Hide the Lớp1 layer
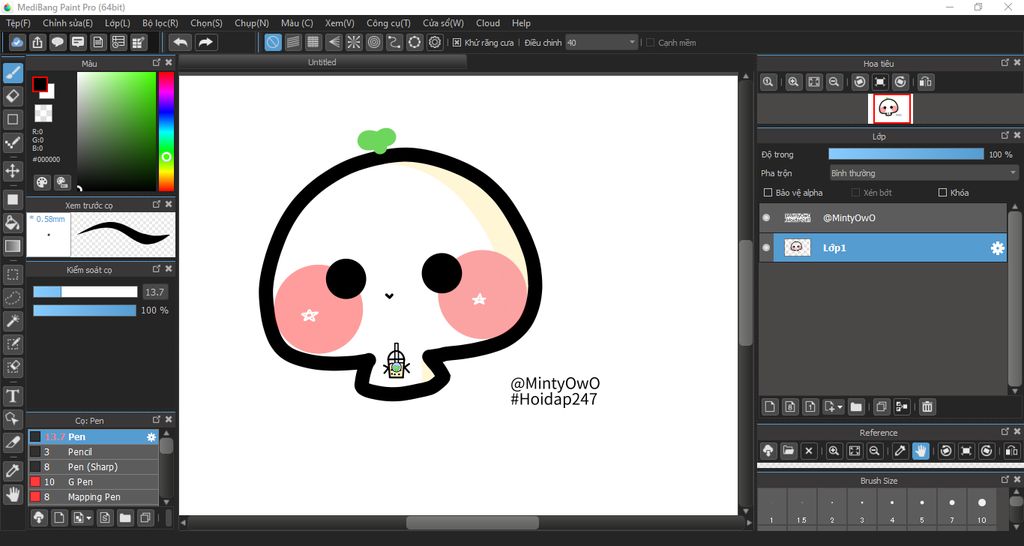1024x546 pixels. click(x=766, y=248)
